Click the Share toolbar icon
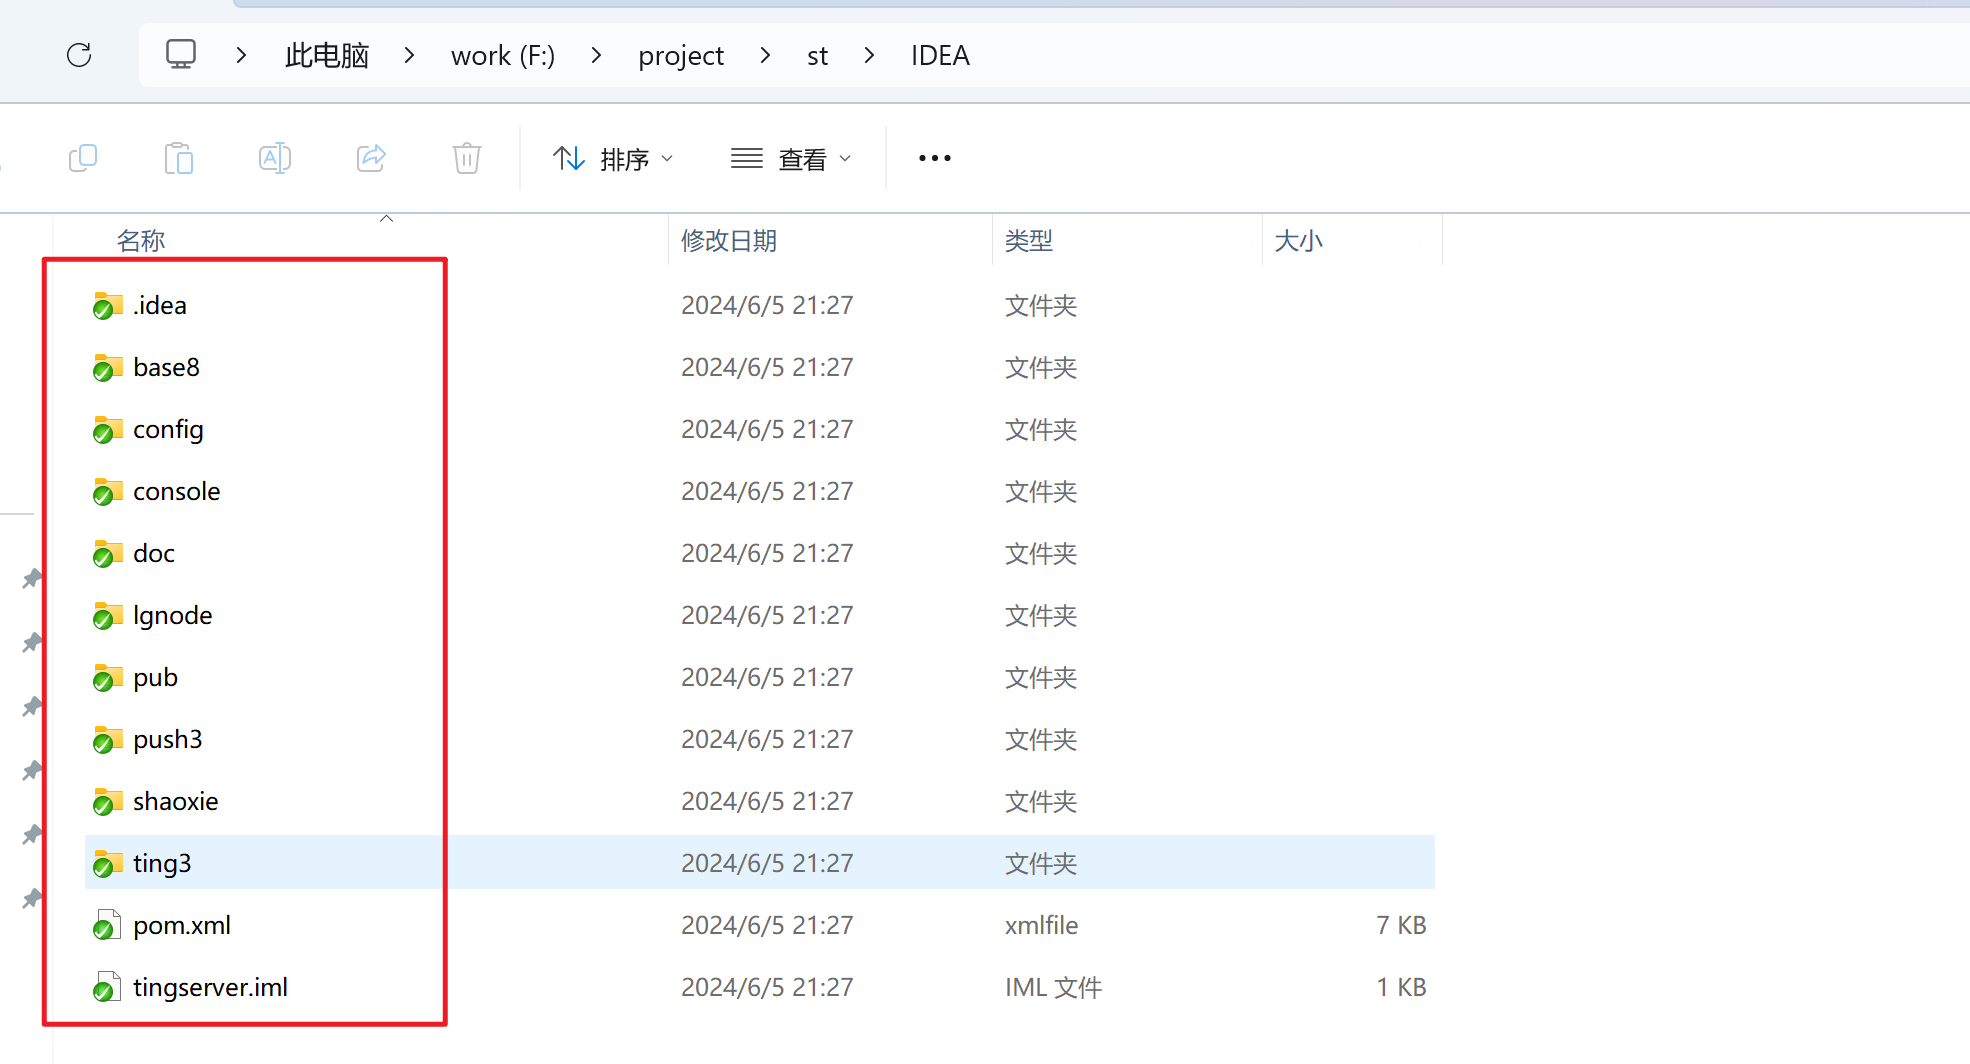1970x1064 pixels. [371, 158]
